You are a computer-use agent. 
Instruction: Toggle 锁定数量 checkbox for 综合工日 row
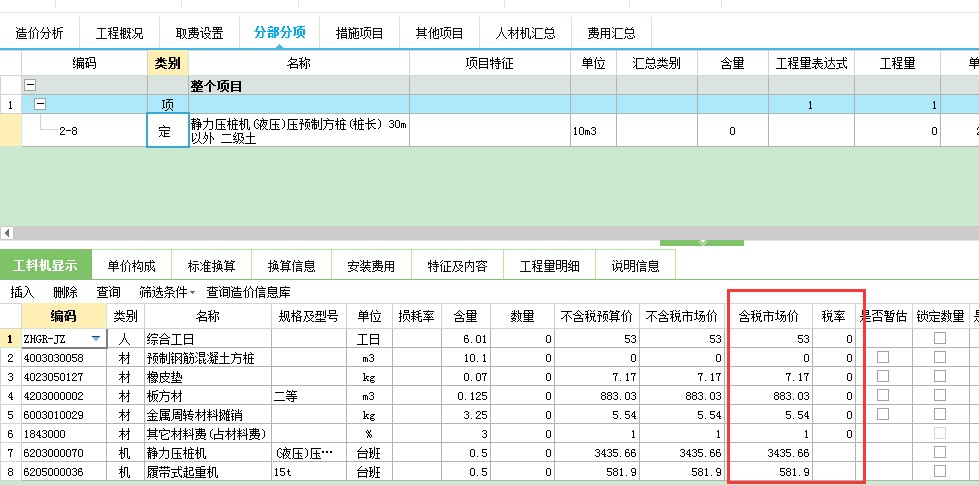coord(939,339)
